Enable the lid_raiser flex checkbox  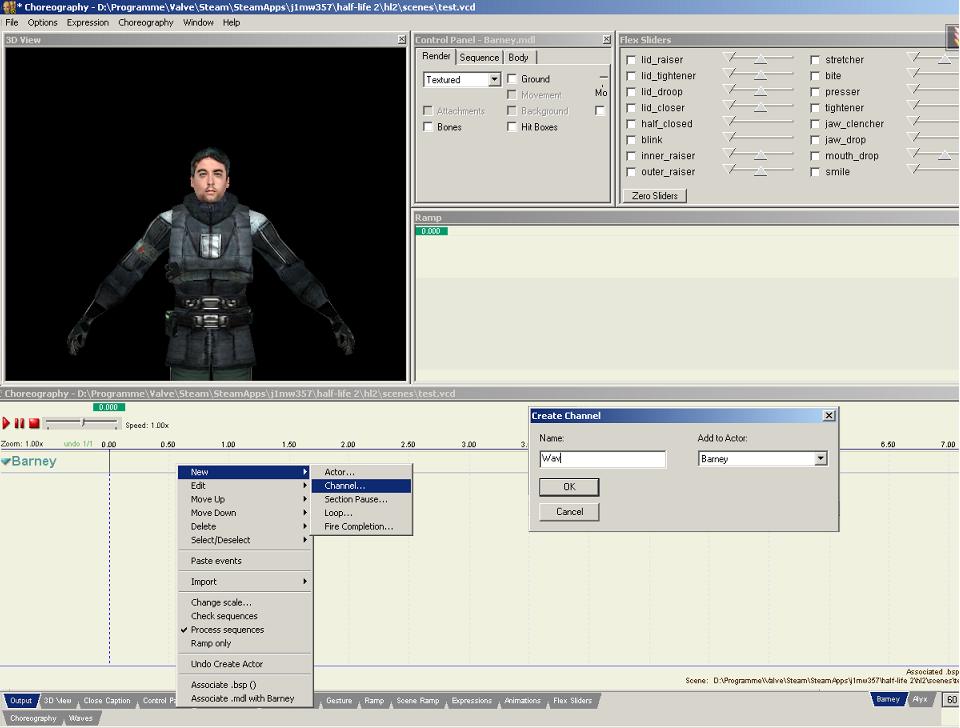631,60
